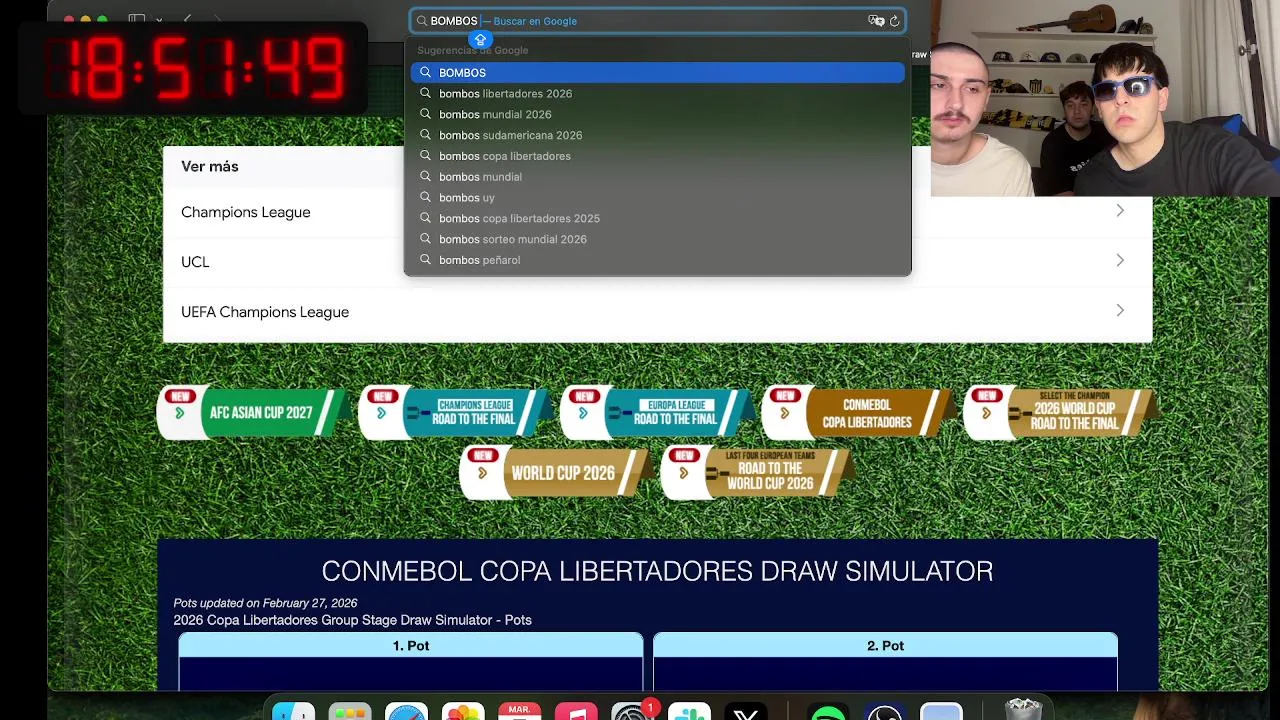Viewport: 1280px width, 720px height.
Task: Open the AFC Asian Cup 2027 banner
Action: (252, 412)
